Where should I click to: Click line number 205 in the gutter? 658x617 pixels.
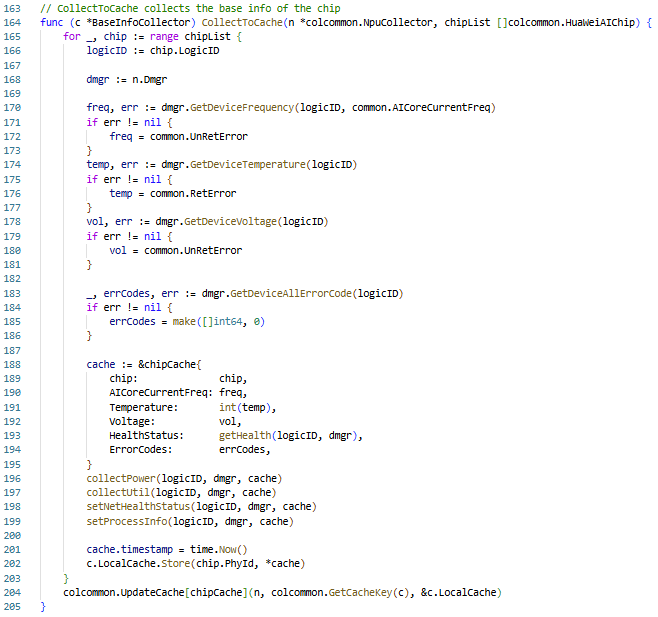pos(12,607)
